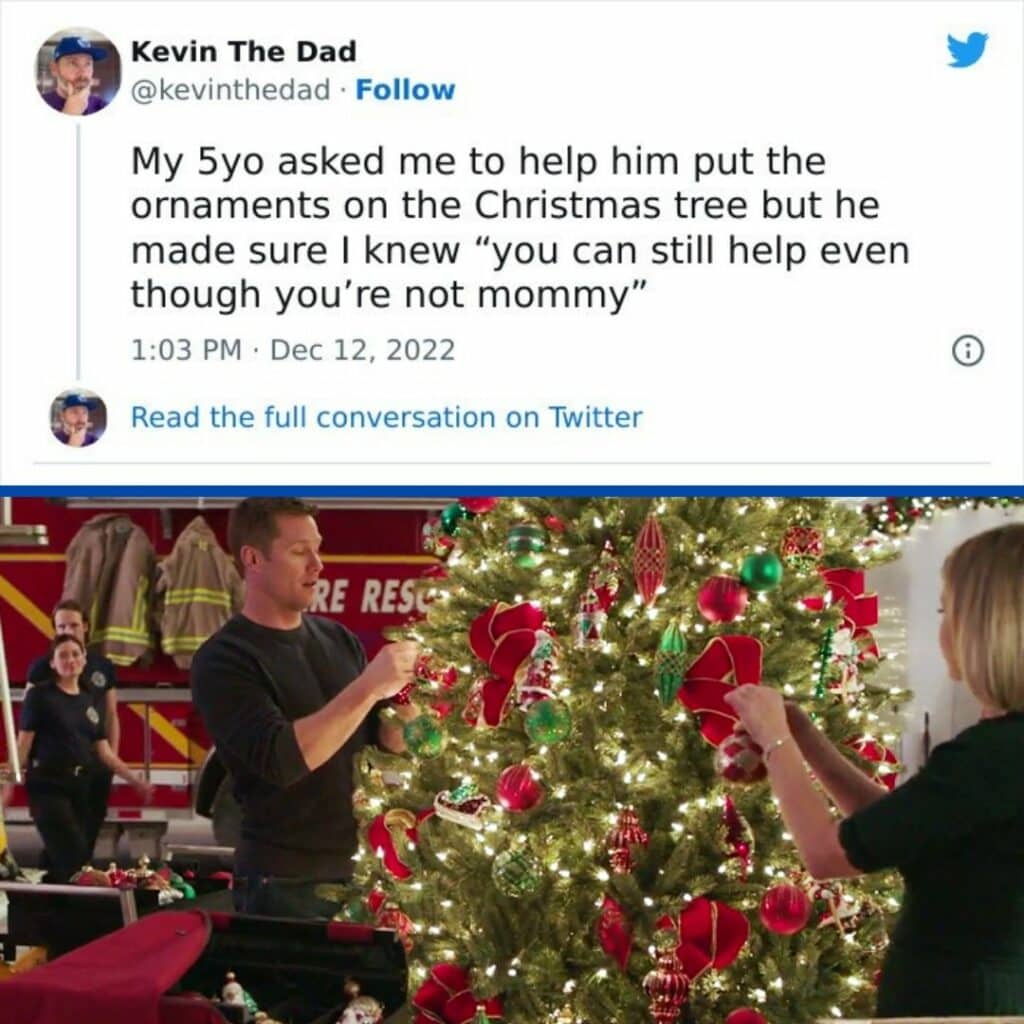Click the Dec 12, 2022 date

(362, 350)
